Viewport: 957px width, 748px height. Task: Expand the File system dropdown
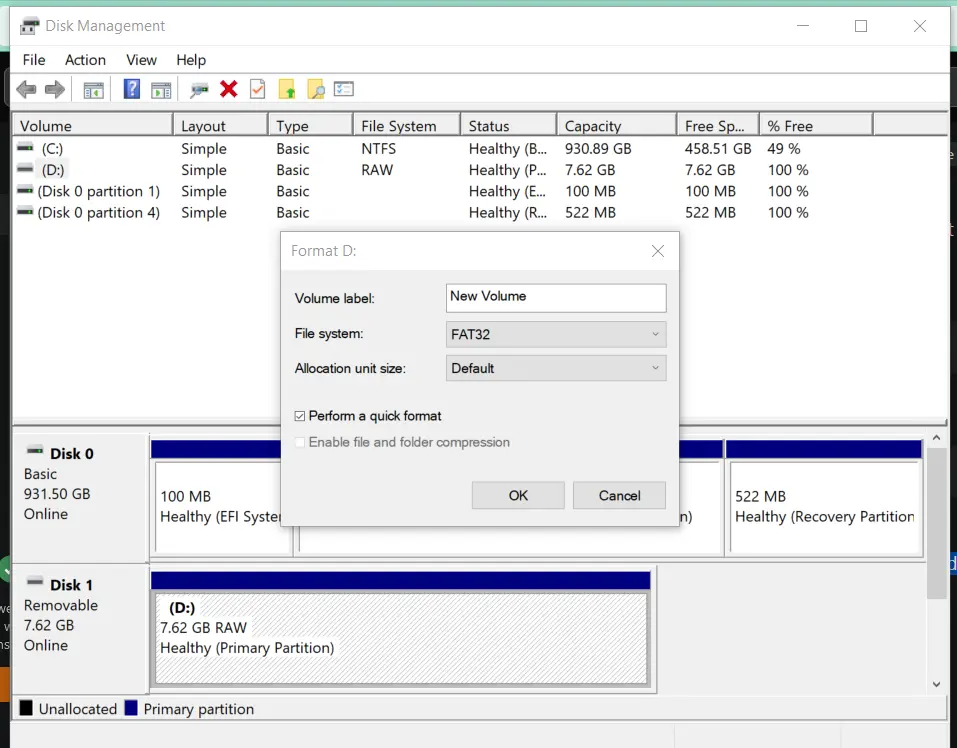[555, 334]
